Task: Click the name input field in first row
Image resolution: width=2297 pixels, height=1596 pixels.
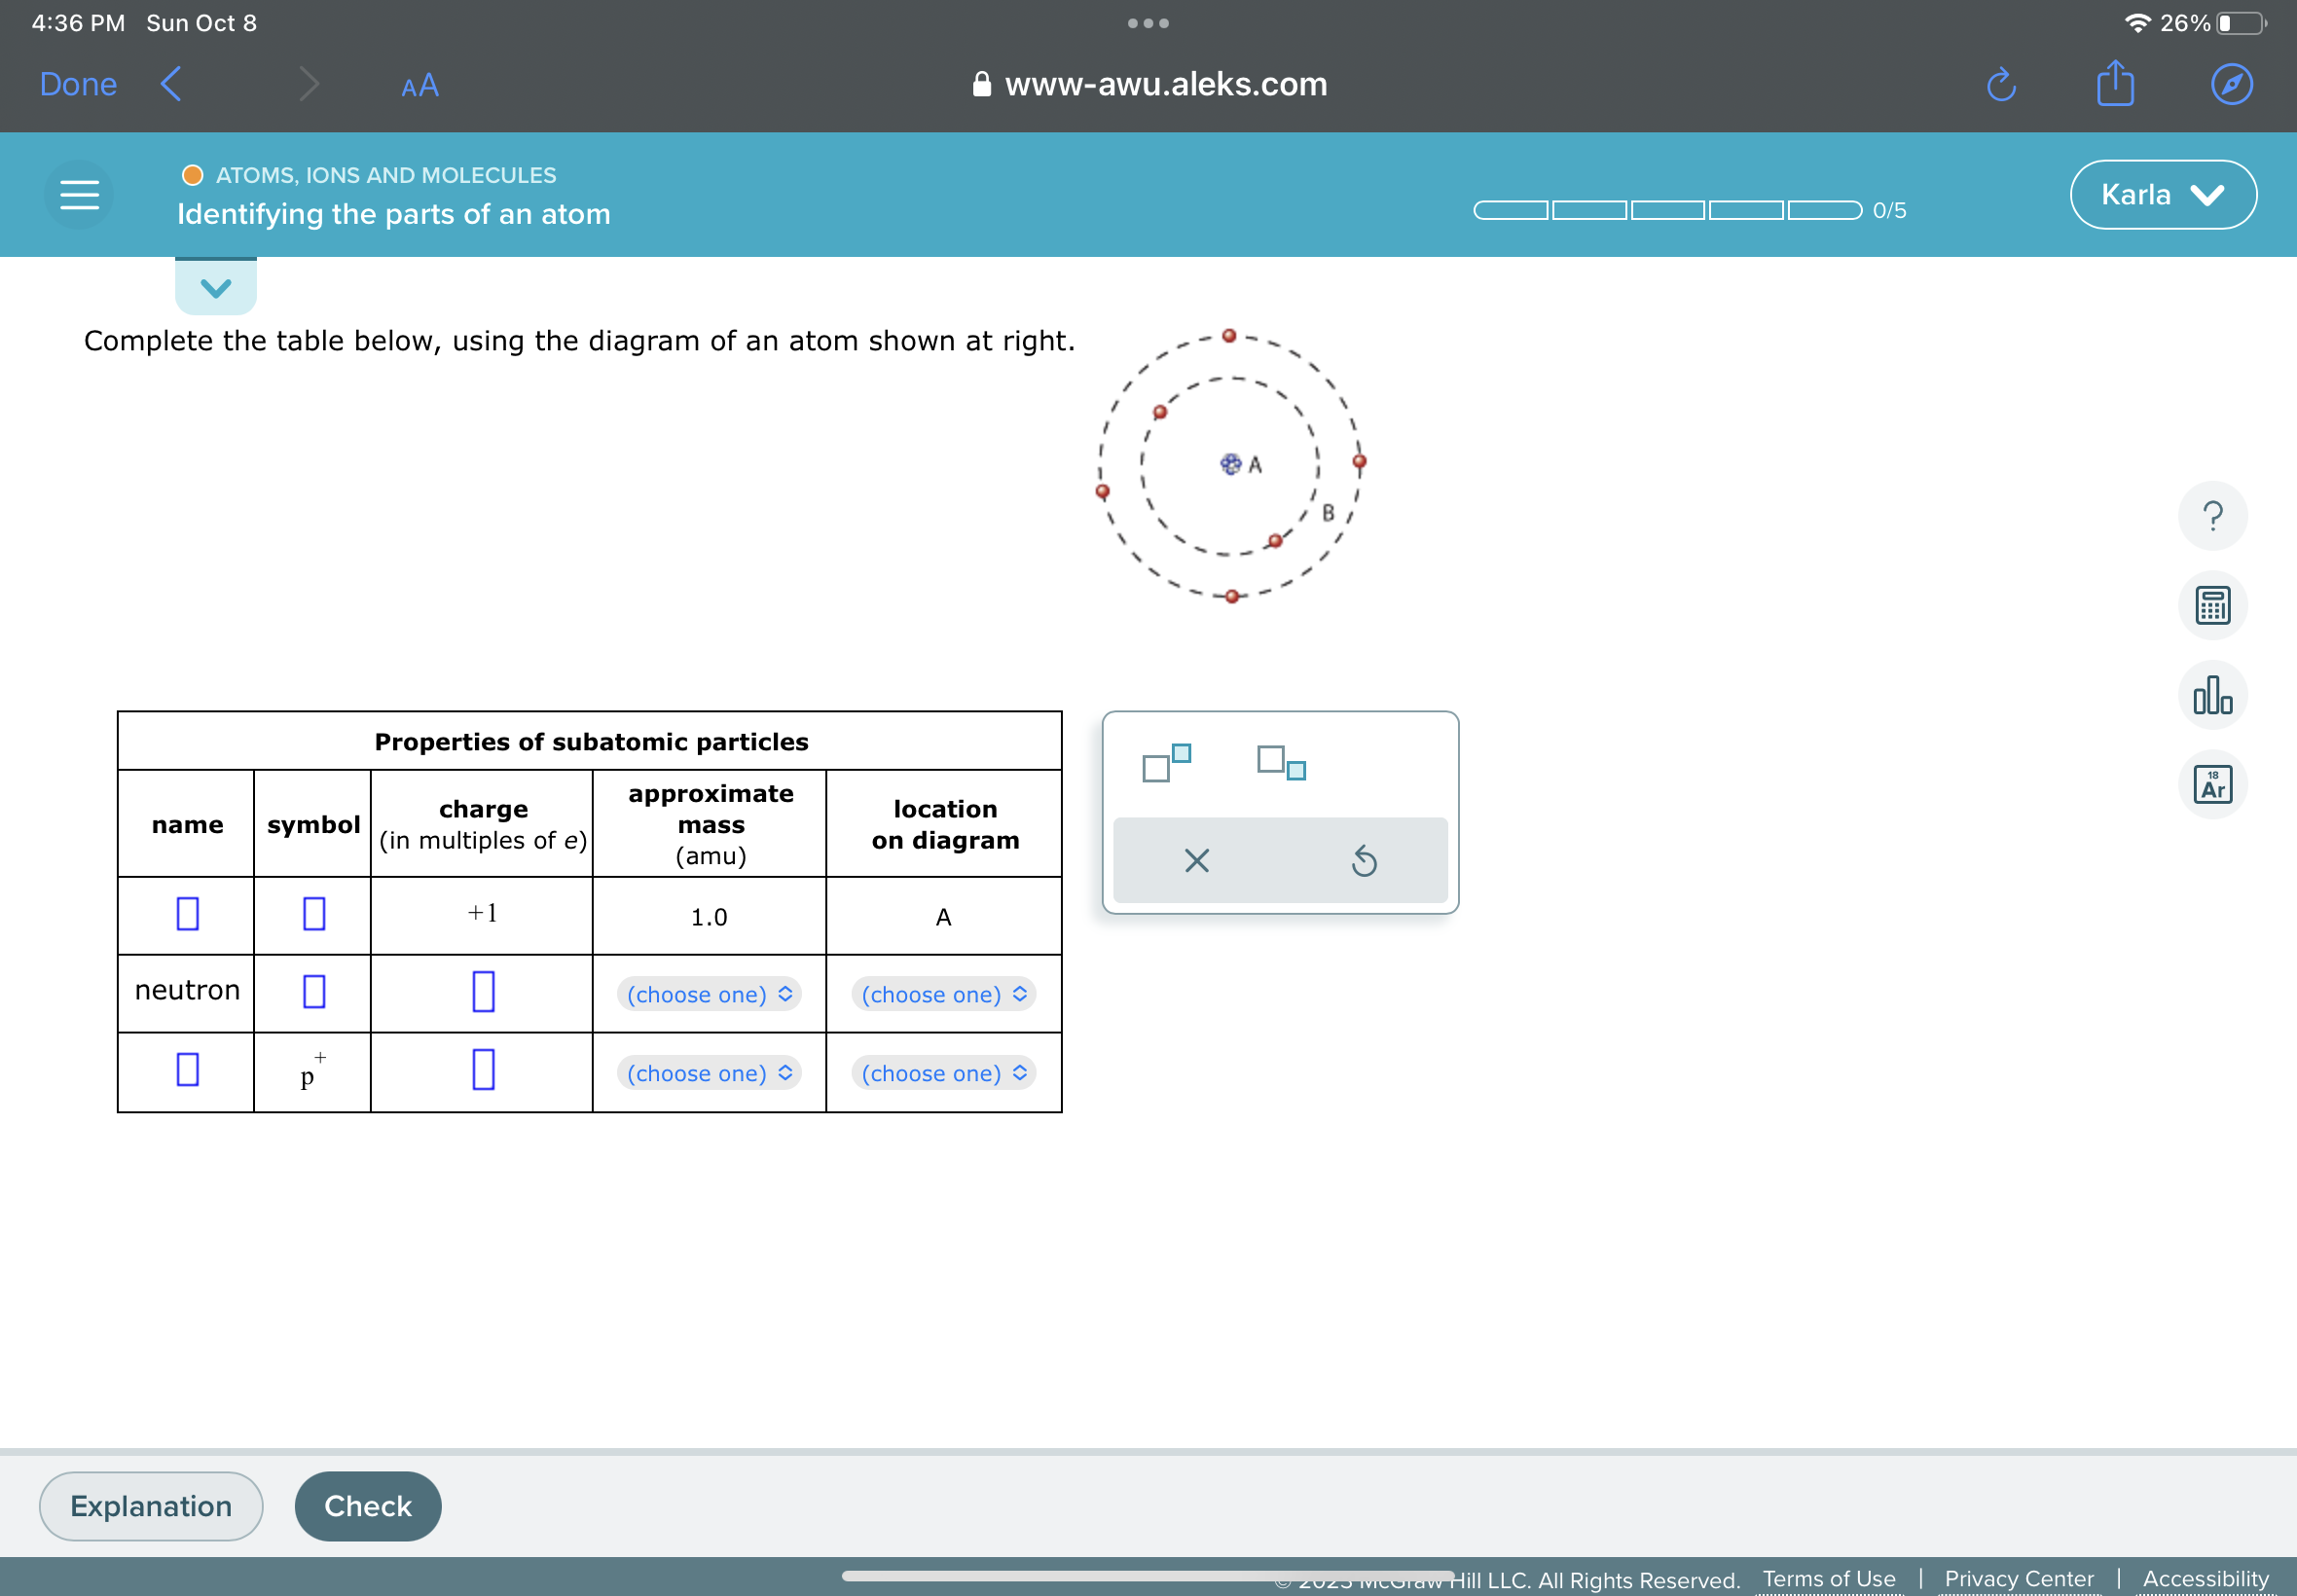Action: [x=185, y=914]
